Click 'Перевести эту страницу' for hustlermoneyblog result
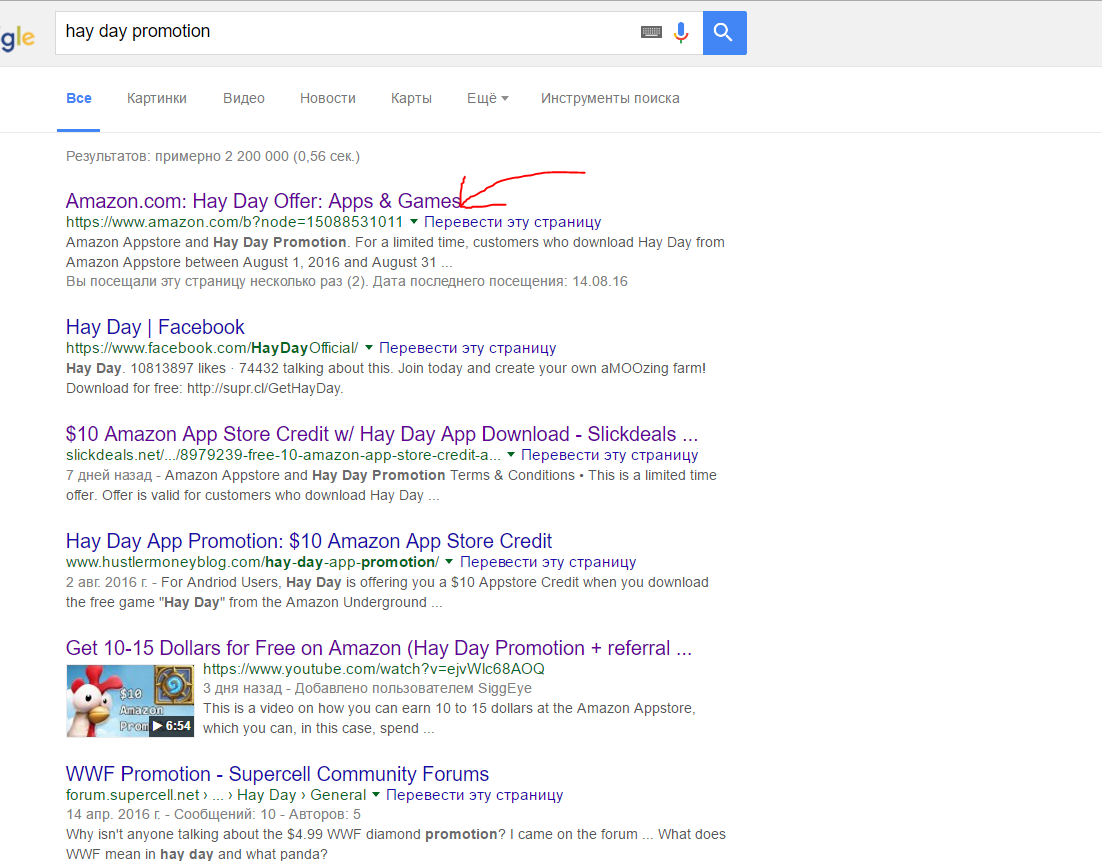1102x861 pixels. pyautogui.click(x=548, y=562)
